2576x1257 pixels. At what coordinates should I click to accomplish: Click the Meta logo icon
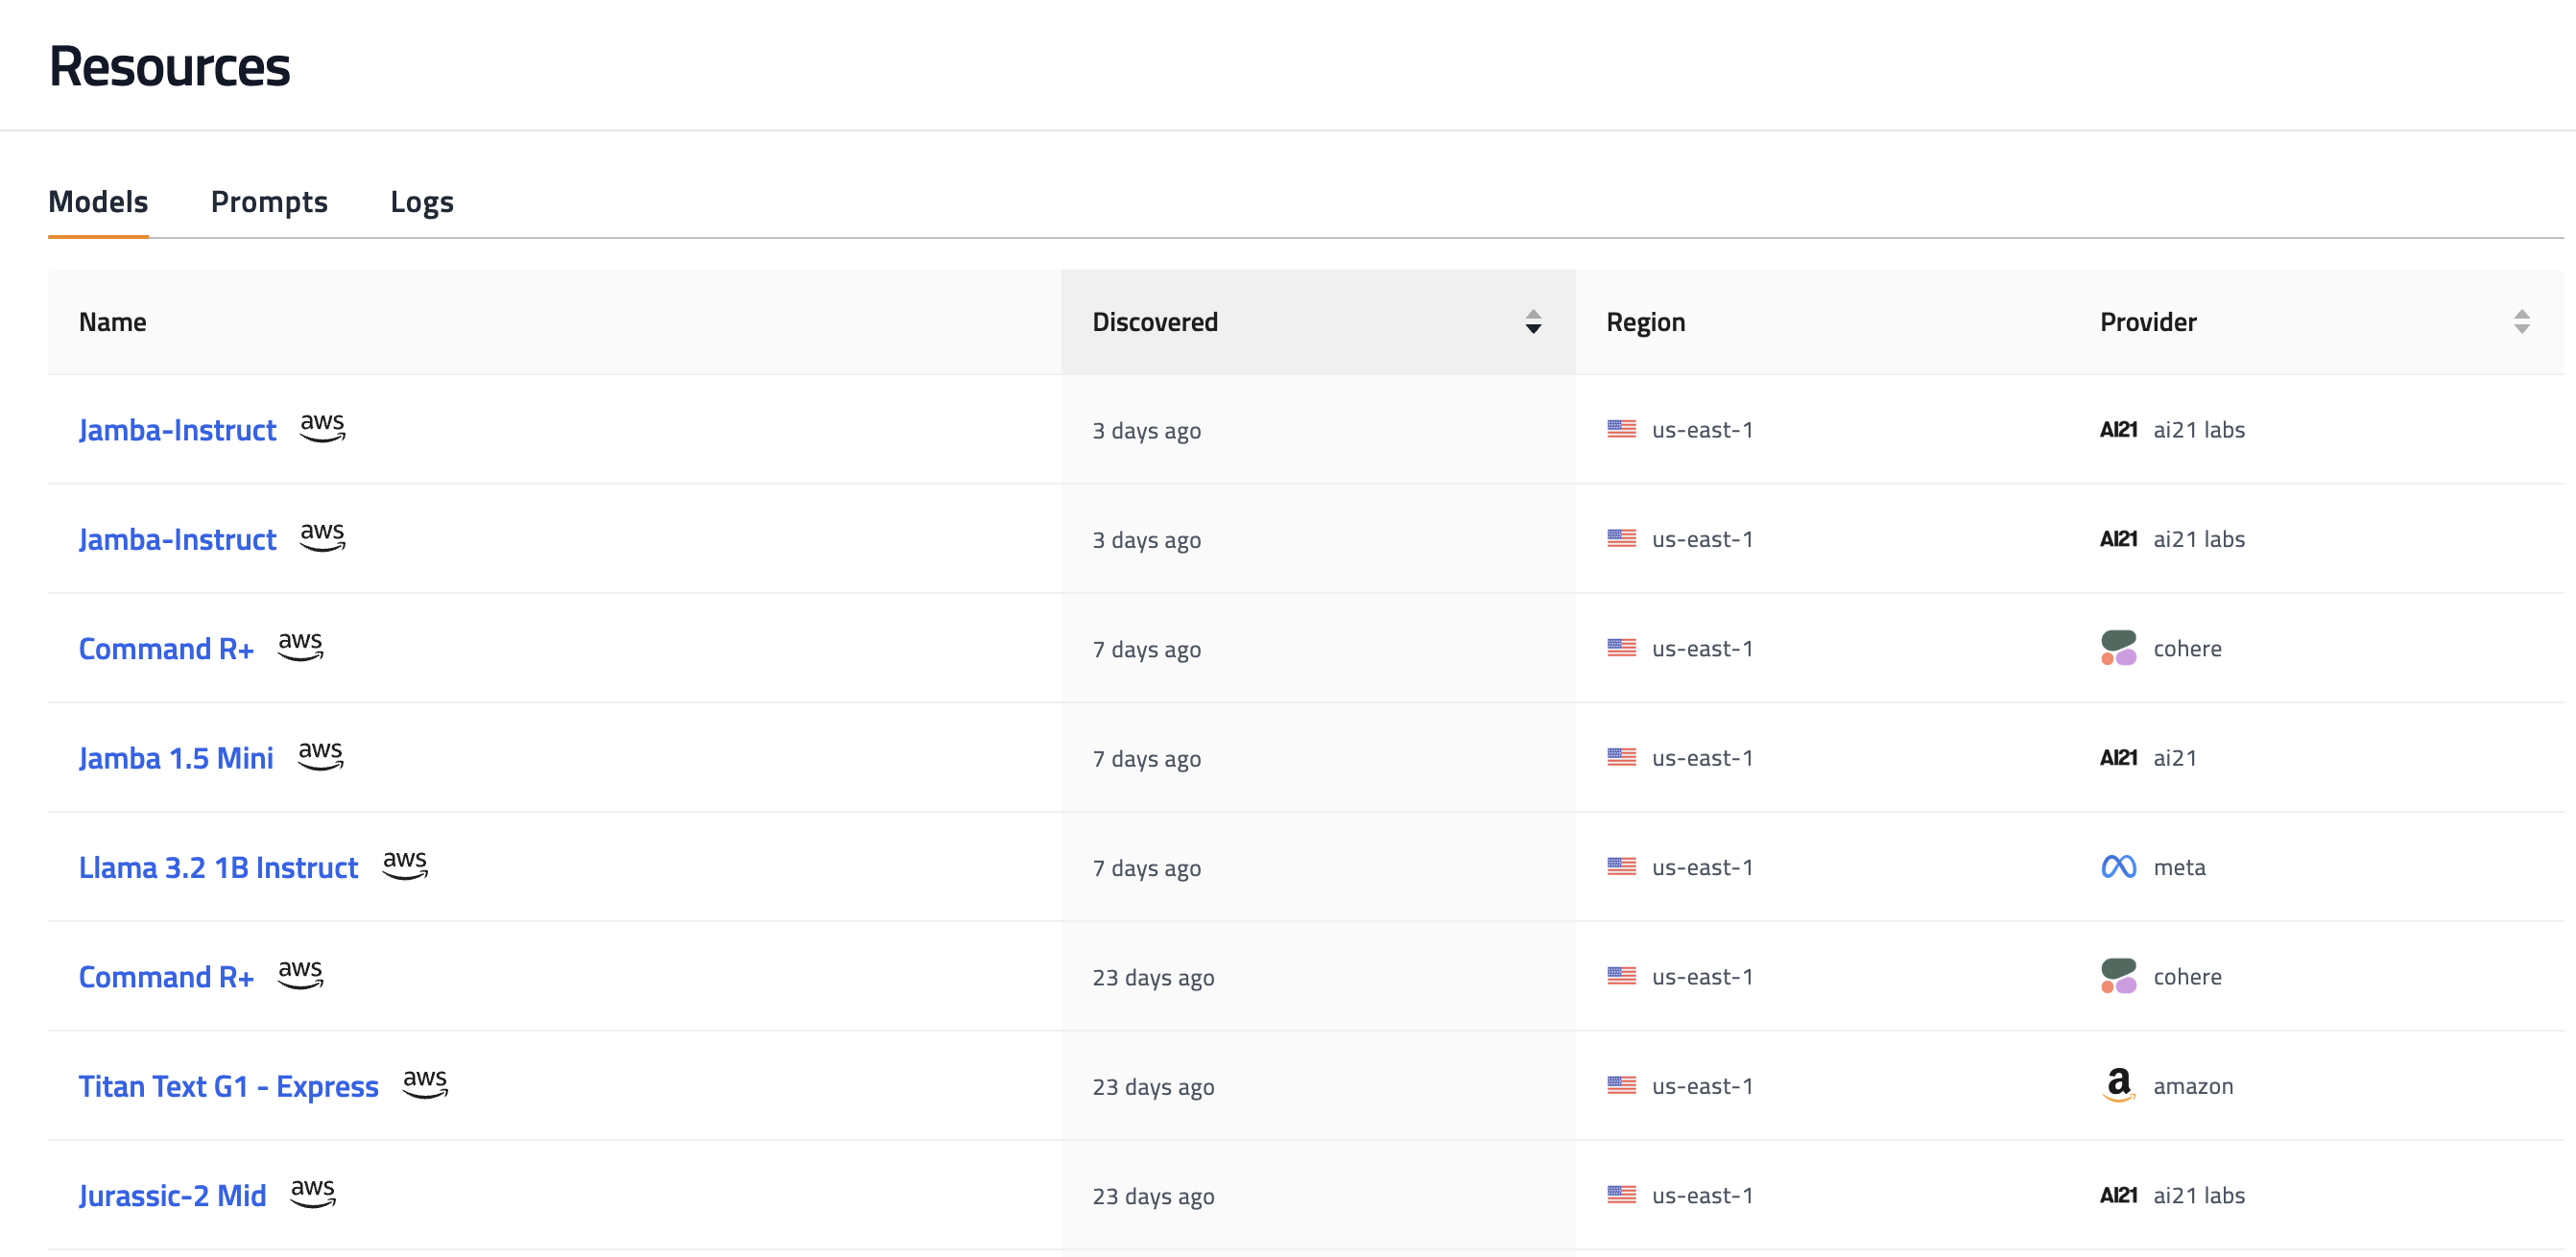click(2118, 867)
